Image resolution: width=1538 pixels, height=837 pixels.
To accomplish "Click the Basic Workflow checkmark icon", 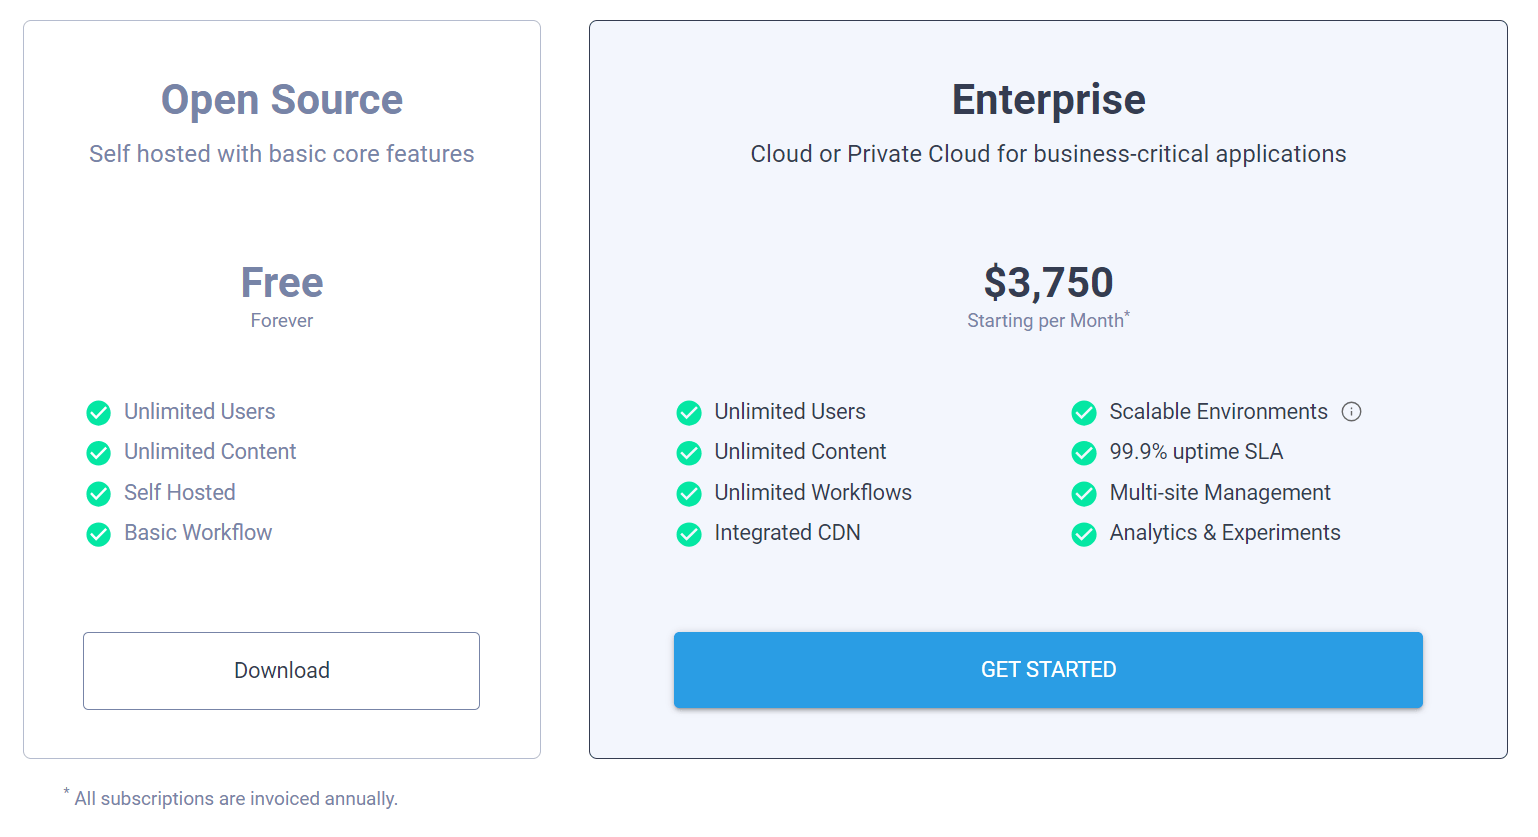I will [98, 533].
